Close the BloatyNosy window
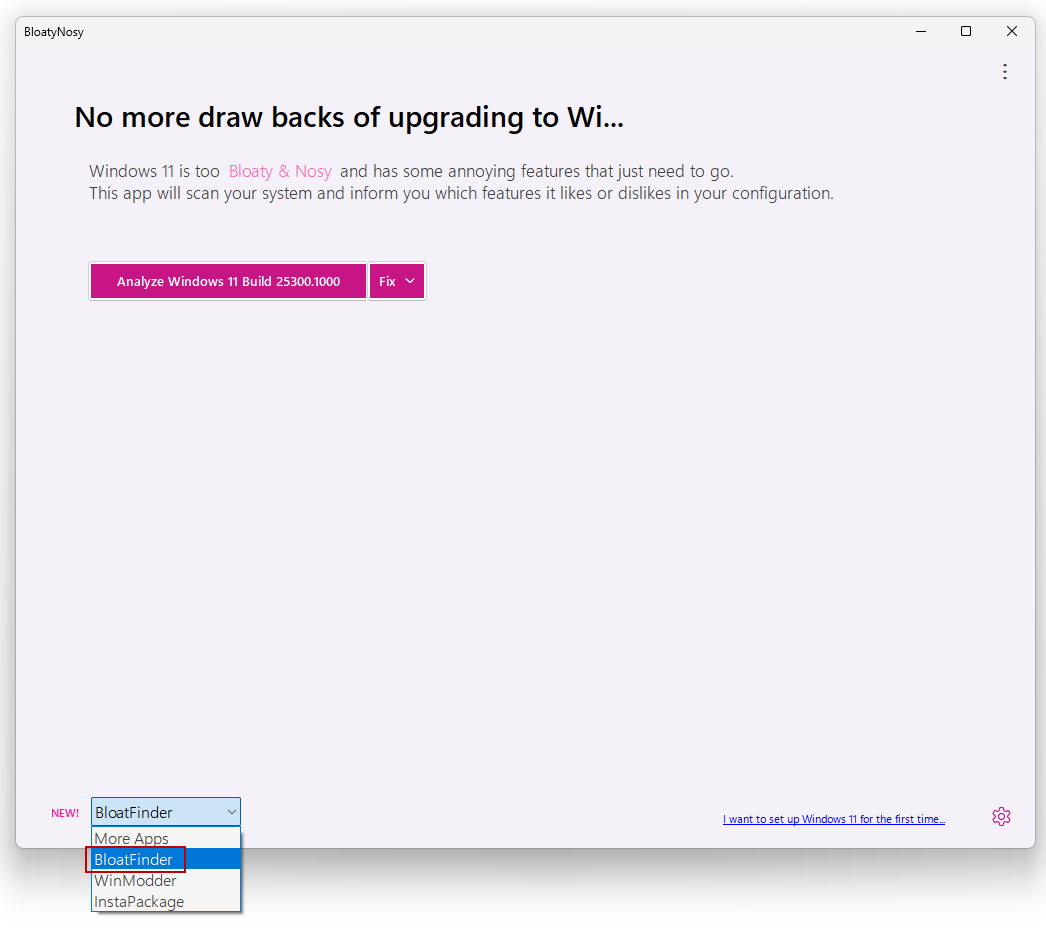The image size is (1046, 929). pos(1011,31)
